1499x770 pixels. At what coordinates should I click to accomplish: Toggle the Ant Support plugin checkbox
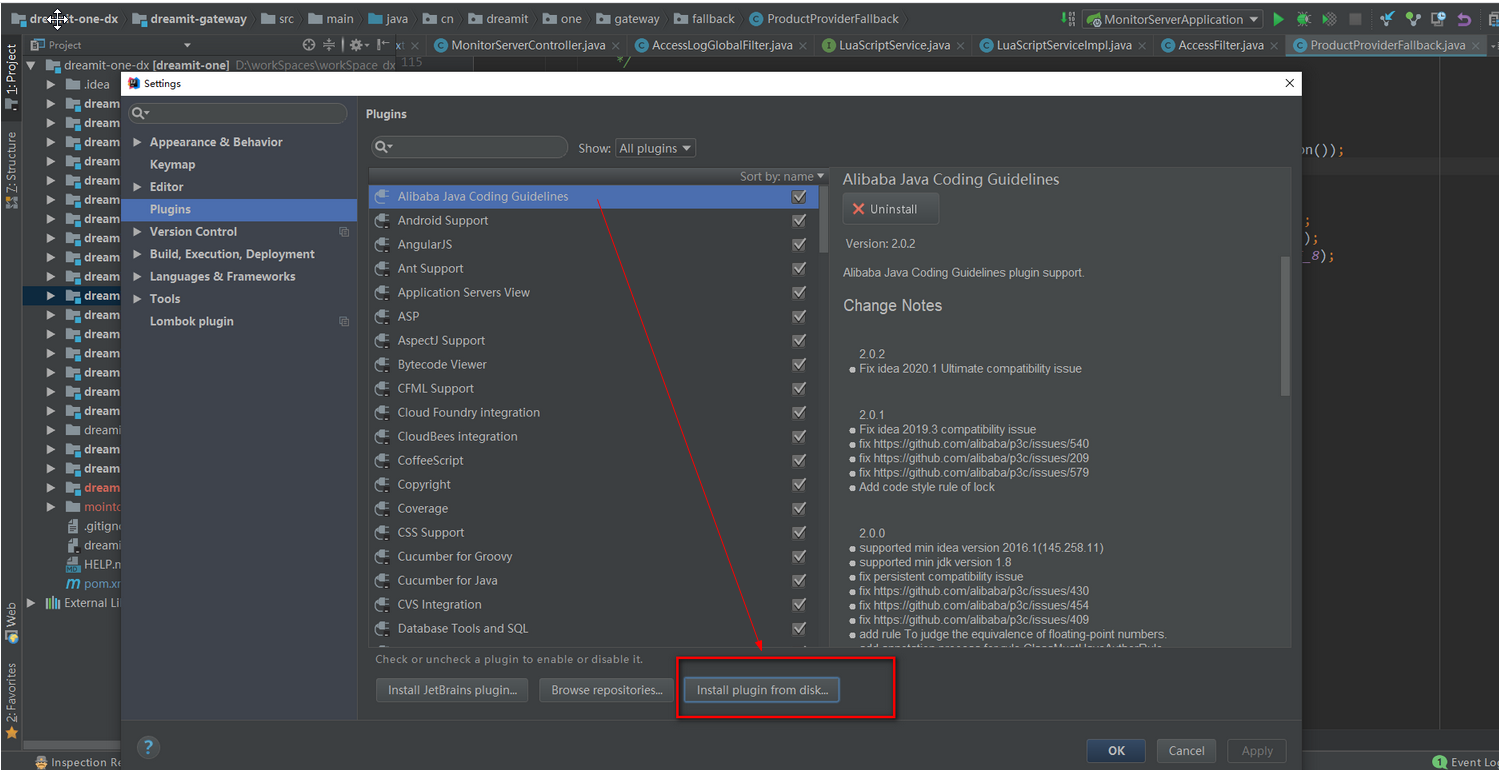tap(798, 269)
